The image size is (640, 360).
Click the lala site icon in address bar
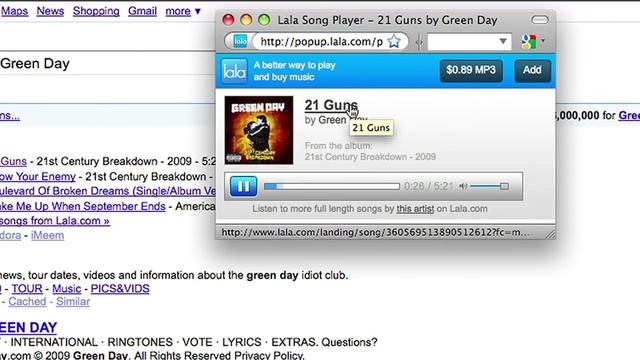[240, 41]
